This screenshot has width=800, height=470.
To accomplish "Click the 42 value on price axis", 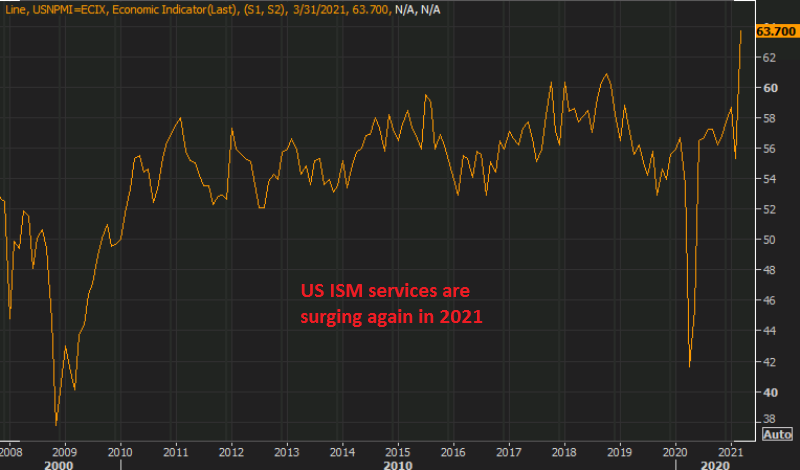I will tap(769, 362).
